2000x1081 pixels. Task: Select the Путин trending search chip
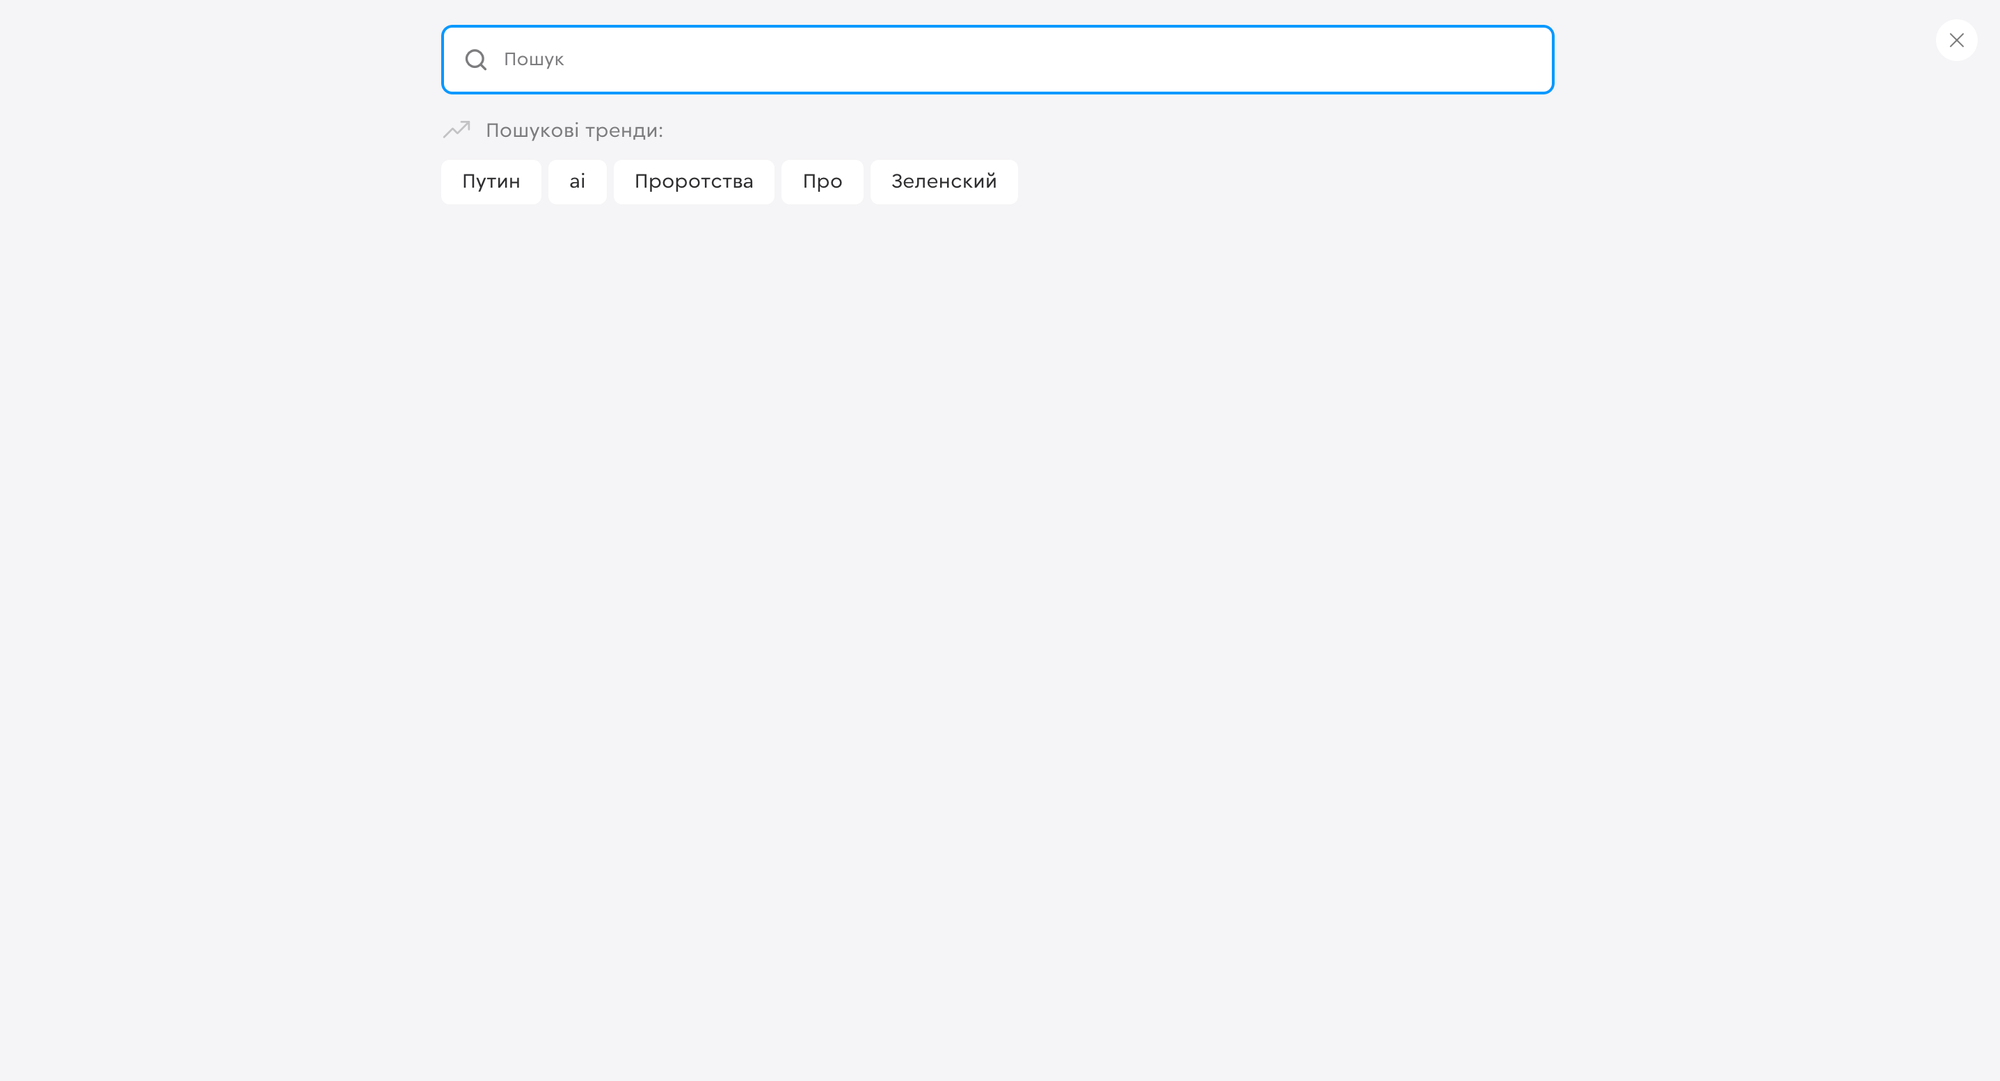pyautogui.click(x=491, y=182)
